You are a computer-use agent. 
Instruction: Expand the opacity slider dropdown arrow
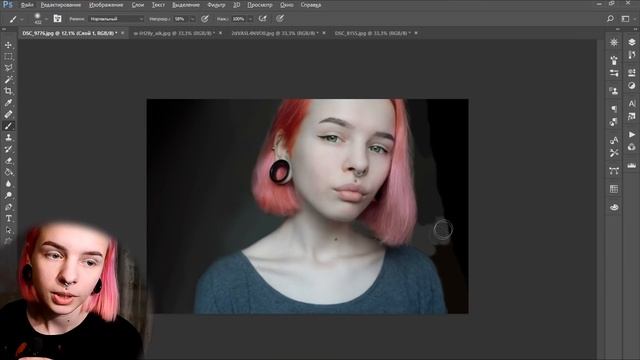coord(193,19)
